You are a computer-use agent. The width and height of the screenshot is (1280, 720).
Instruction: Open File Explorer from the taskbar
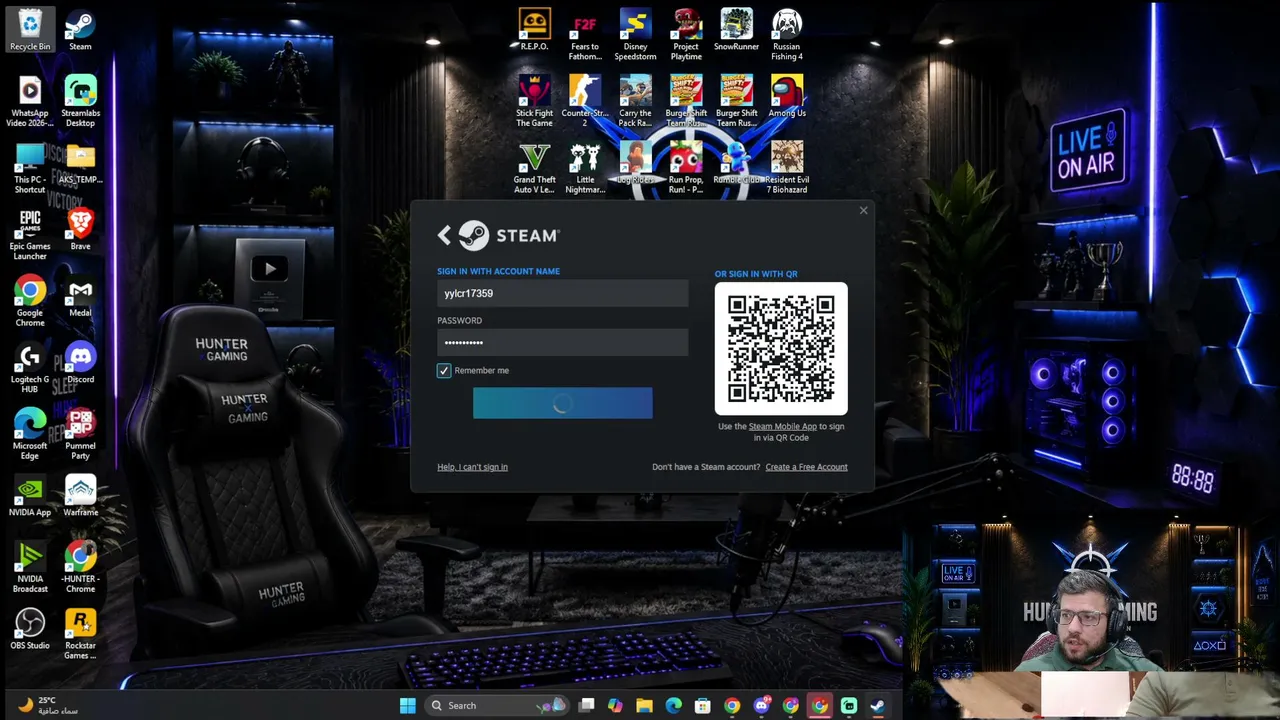coord(644,705)
